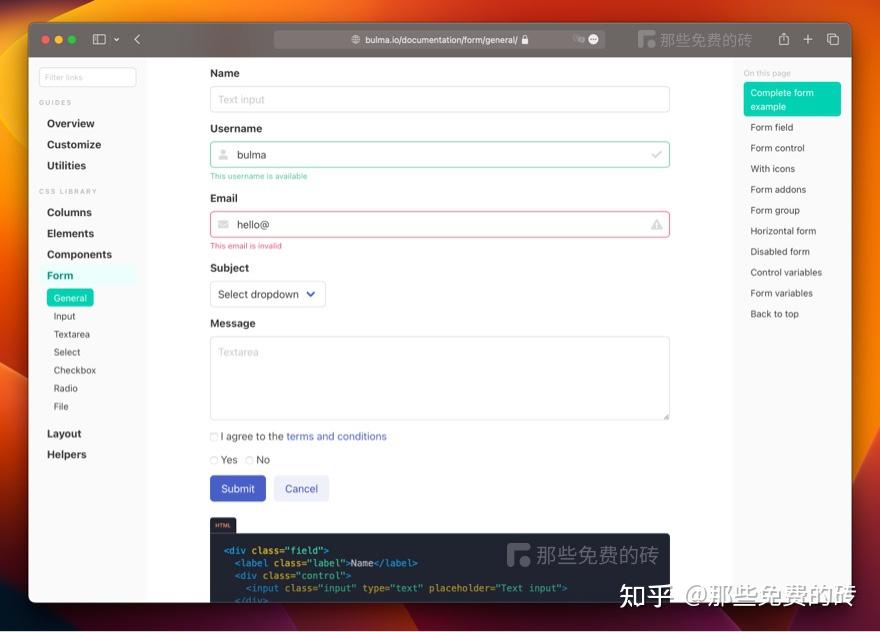Open the terms and conditions link
The height and width of the screenshot is (632, 880).
336,436
